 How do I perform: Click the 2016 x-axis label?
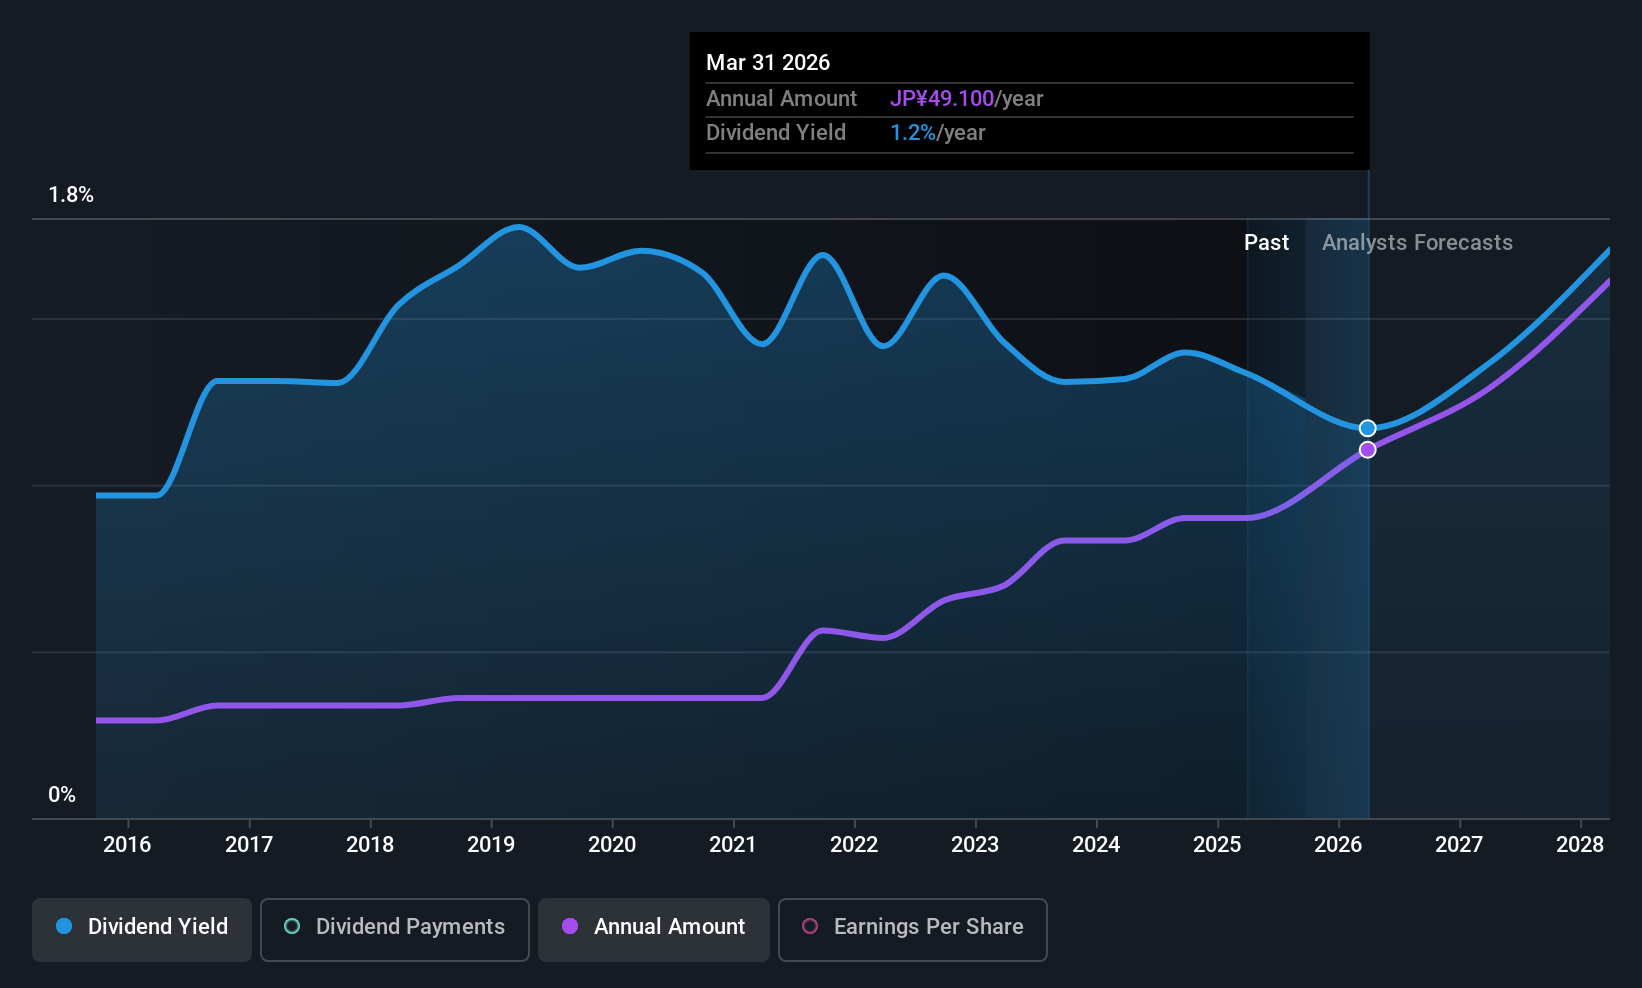pyautogui.click(x=127, y=845)
